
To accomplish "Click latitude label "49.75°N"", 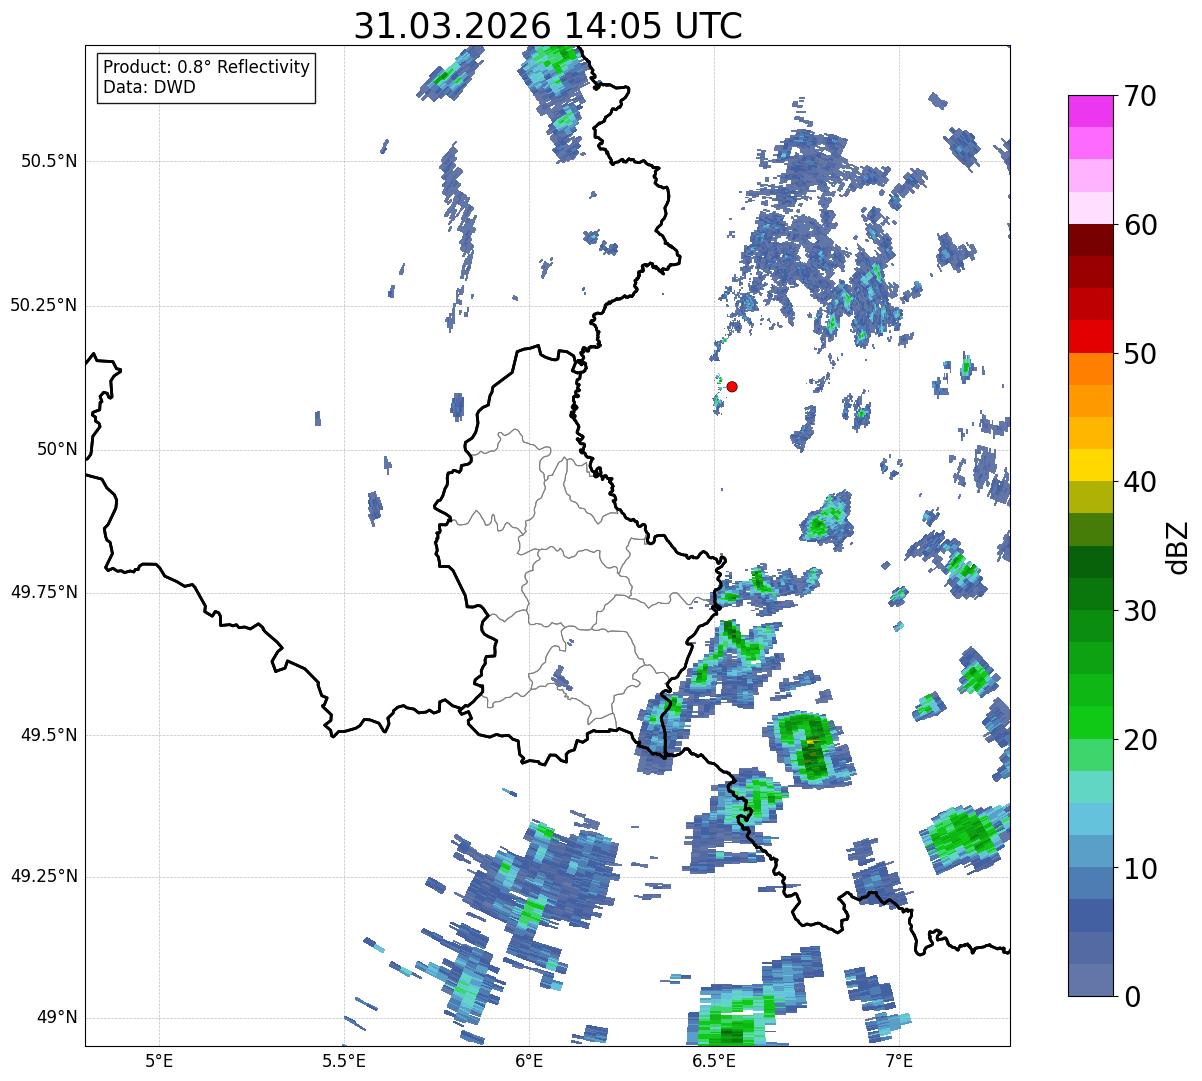I will [x=44, y=592].
